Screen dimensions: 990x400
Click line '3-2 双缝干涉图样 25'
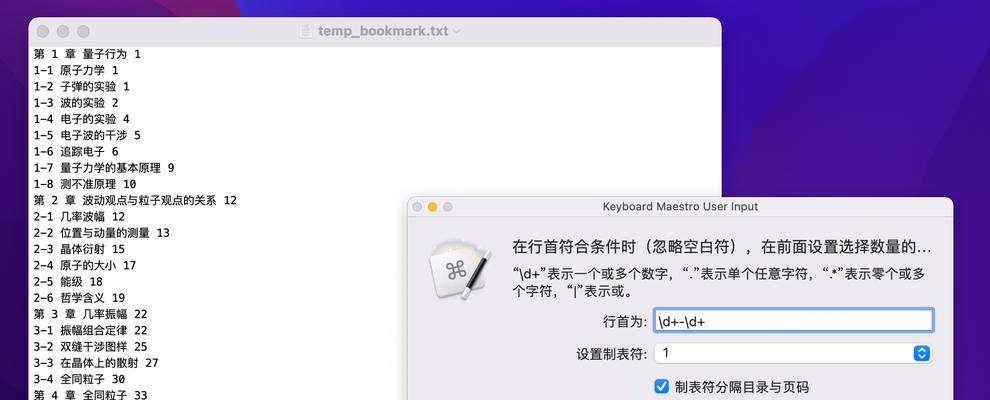tap(90, 346)
